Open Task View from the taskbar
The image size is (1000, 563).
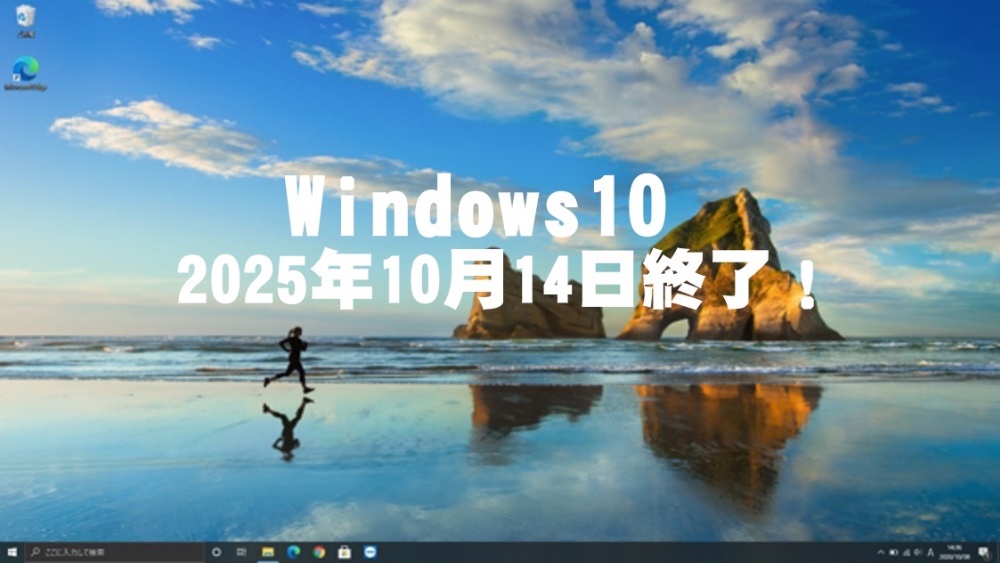tap(241, 552)
